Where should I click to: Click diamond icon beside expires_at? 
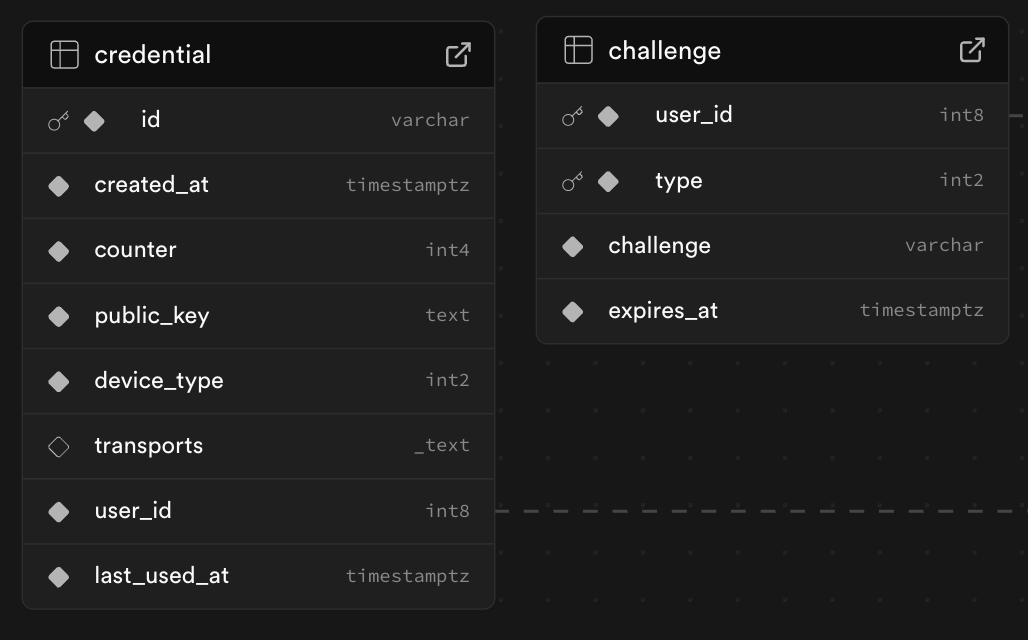(x=573, y=311)
